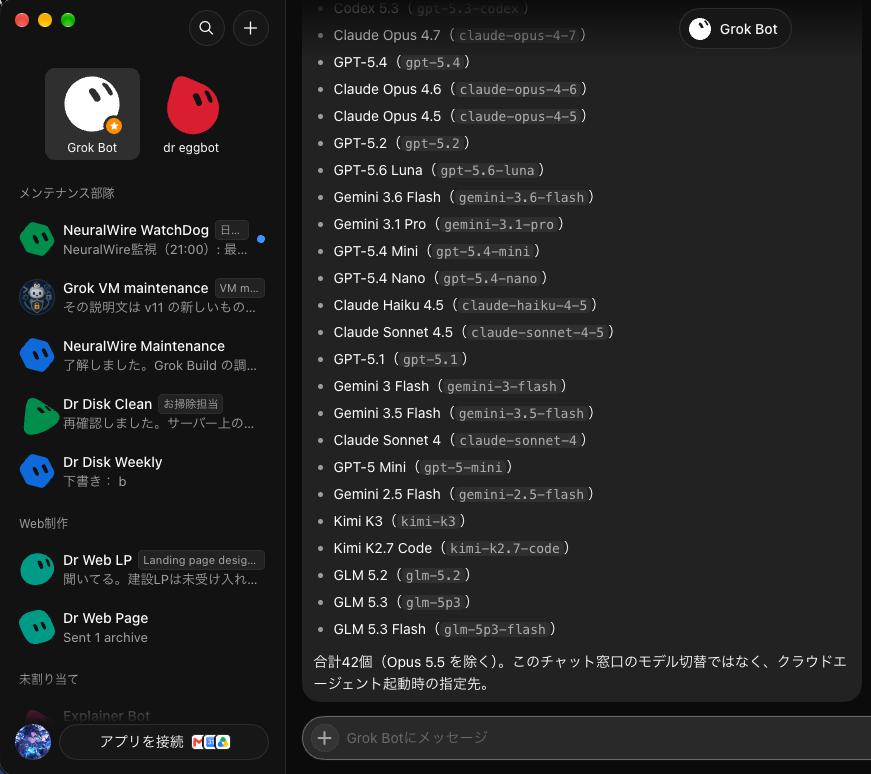Open Dr Web Page conversation

[x=143, y=627]
